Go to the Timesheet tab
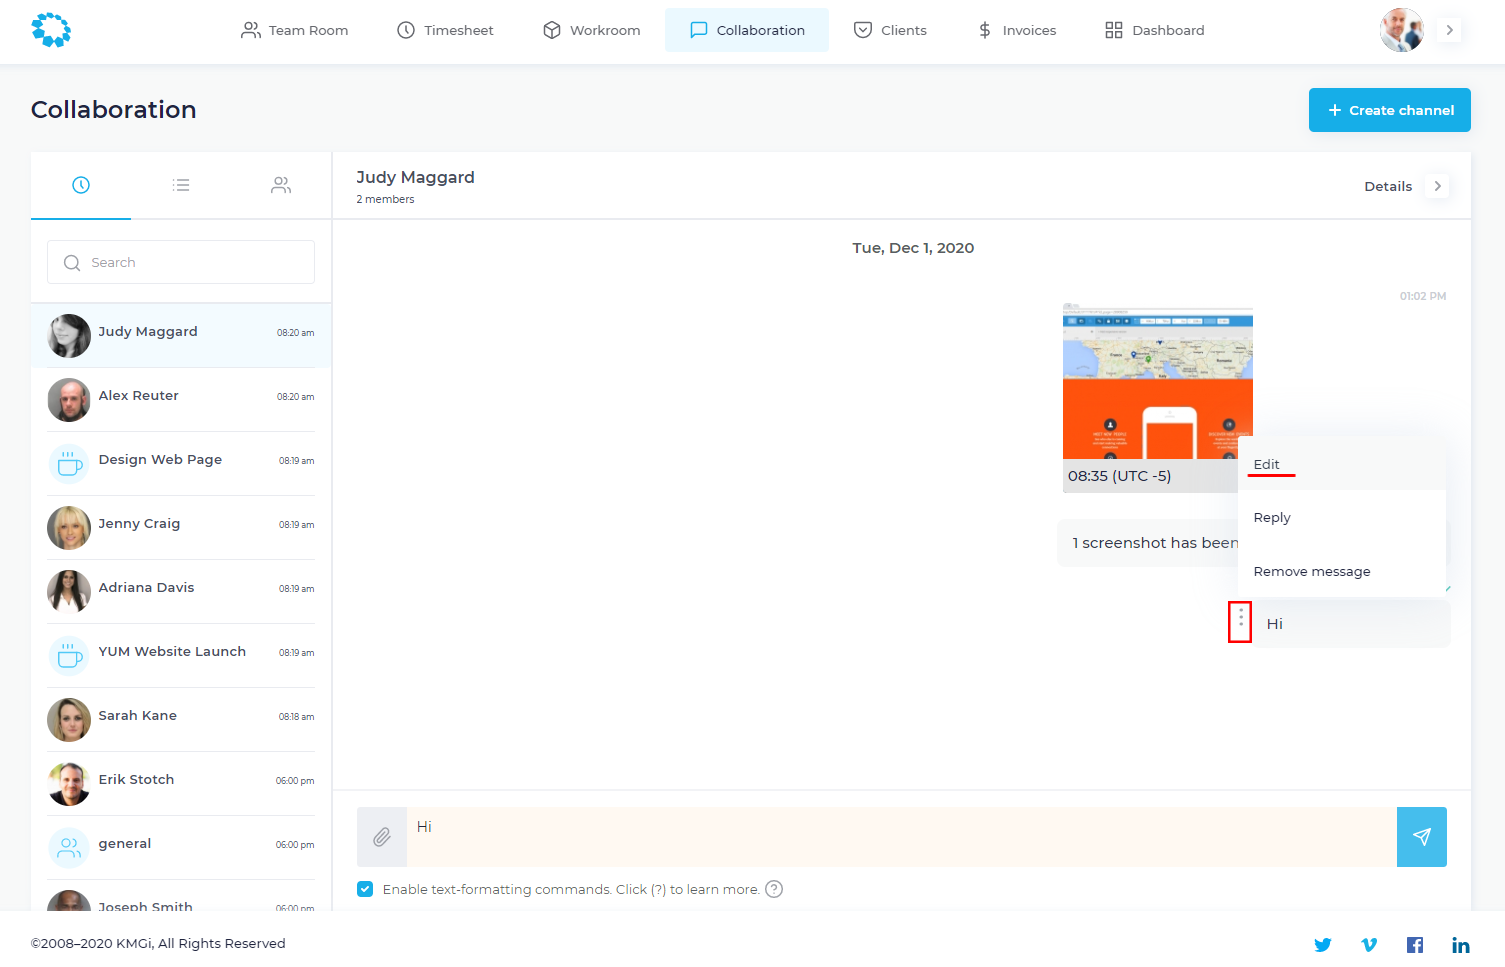 [445, 30]
